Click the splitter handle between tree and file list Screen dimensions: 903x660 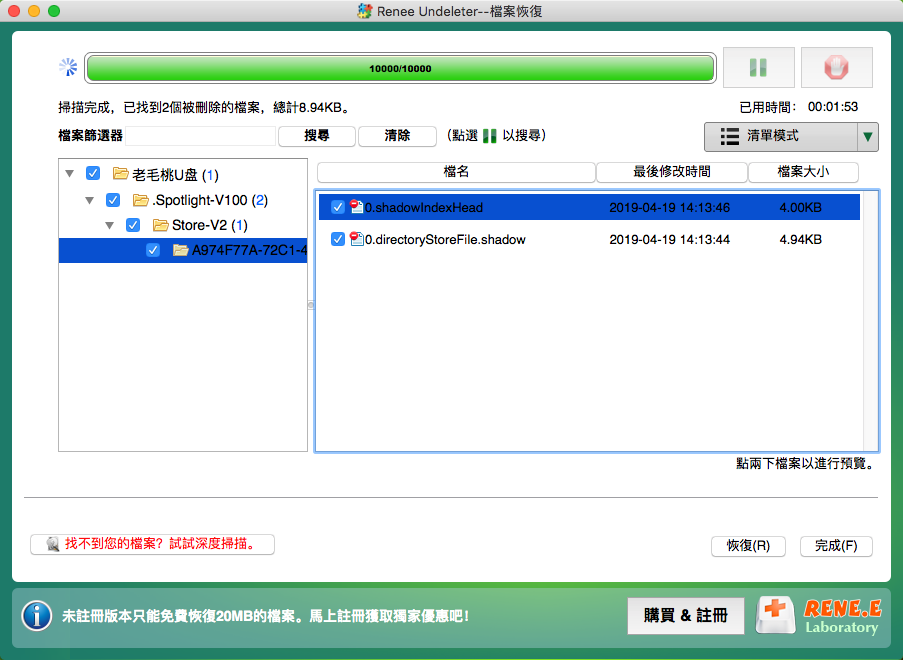311,305
